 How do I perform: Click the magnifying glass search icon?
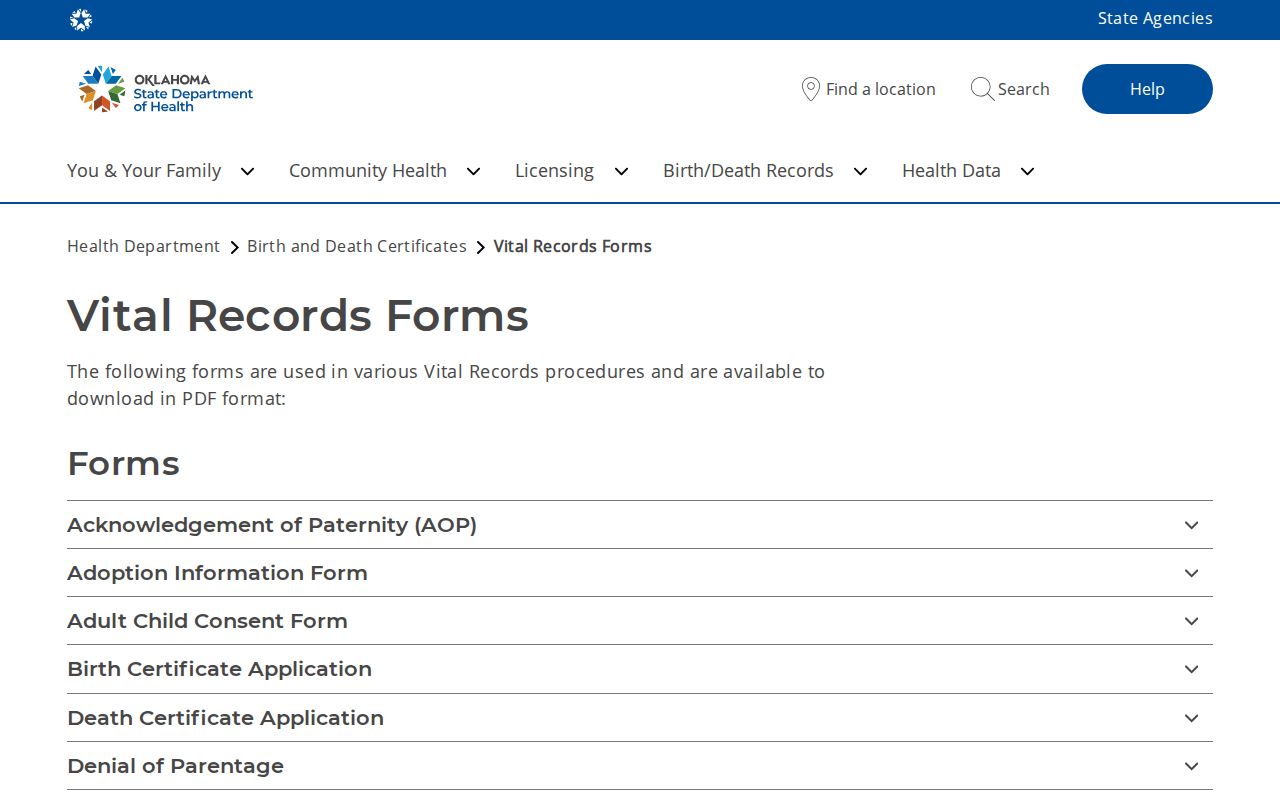[x=982, y=89]
